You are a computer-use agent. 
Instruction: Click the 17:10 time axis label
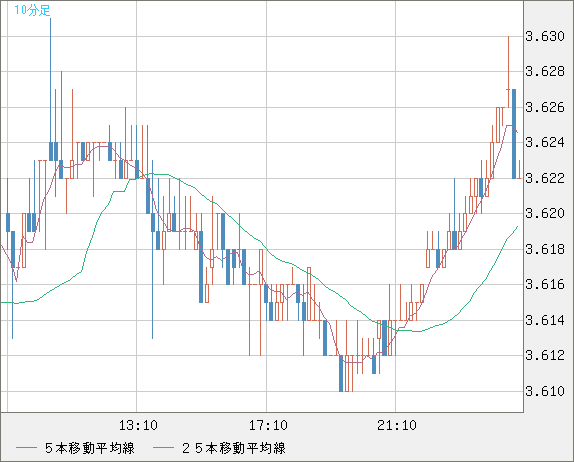(x=268, y=425)
